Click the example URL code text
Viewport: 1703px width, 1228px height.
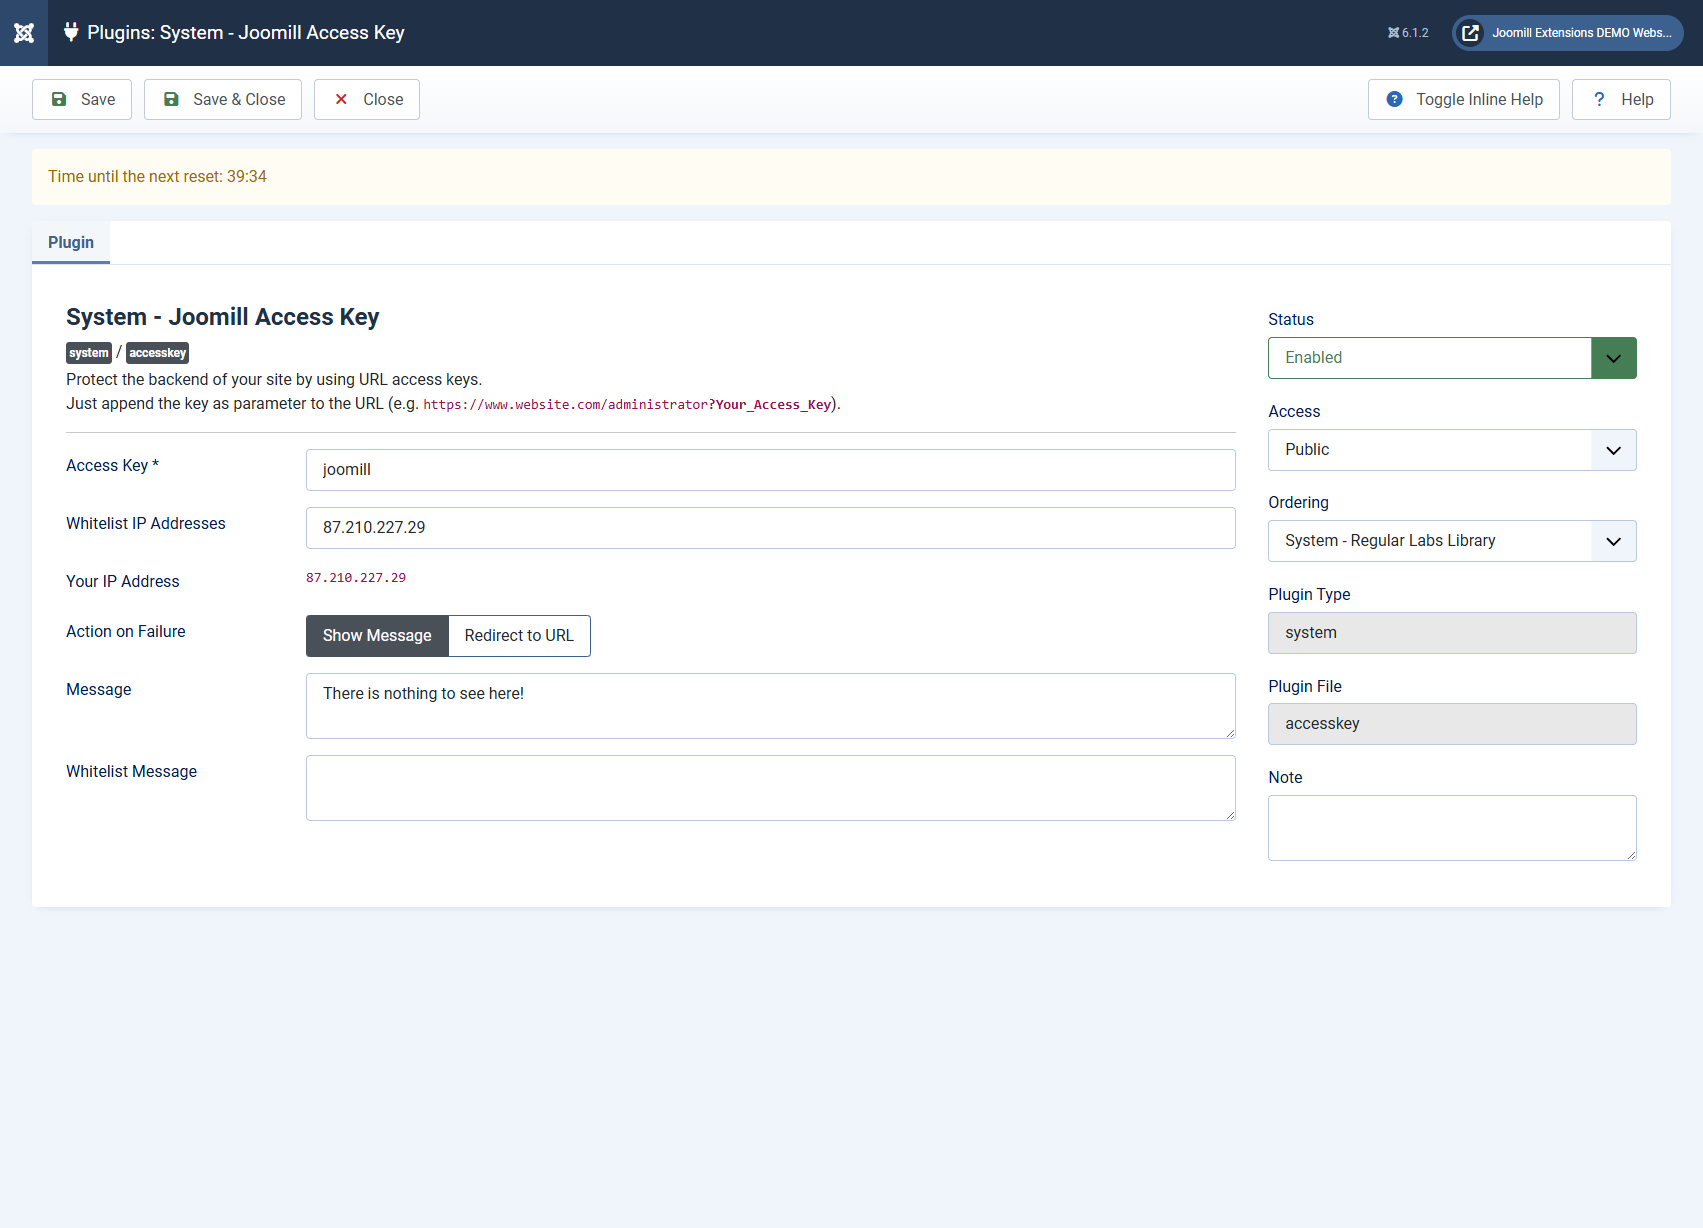click(x=627, y=405)
